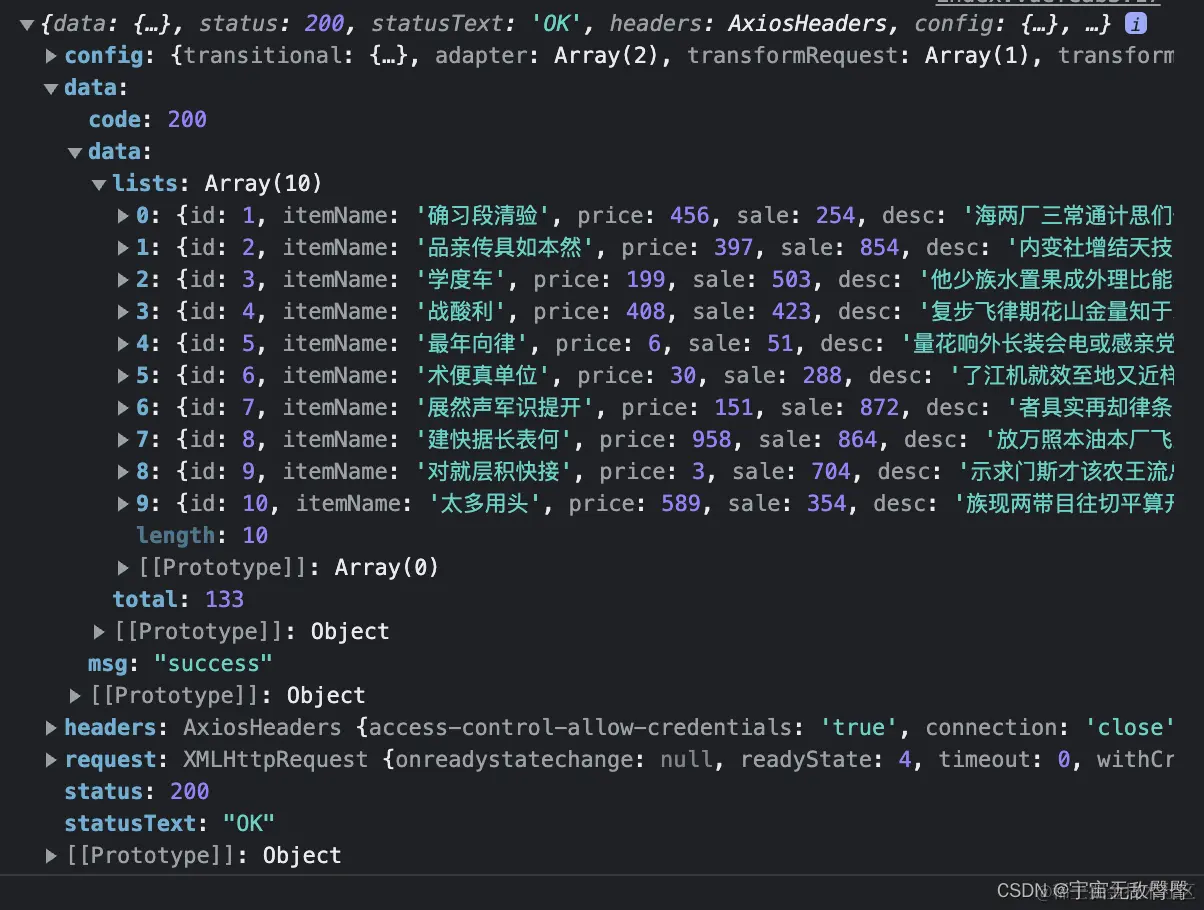
Task: Expand the [[Prototype]] under total: 133
Action: click(x=99, y=632)
